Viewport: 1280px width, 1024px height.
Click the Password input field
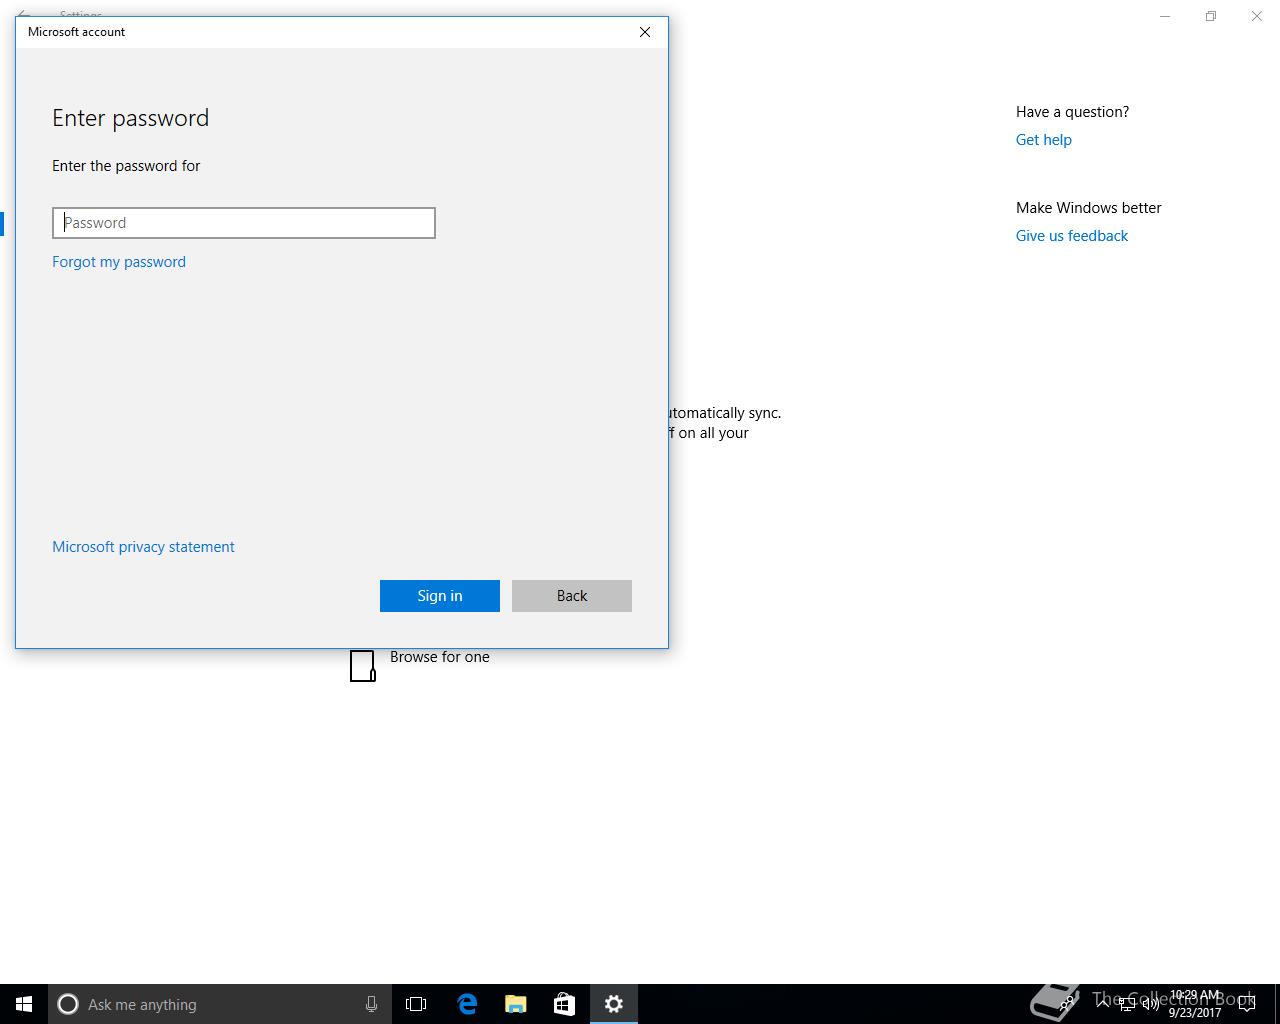coord(244,223)
